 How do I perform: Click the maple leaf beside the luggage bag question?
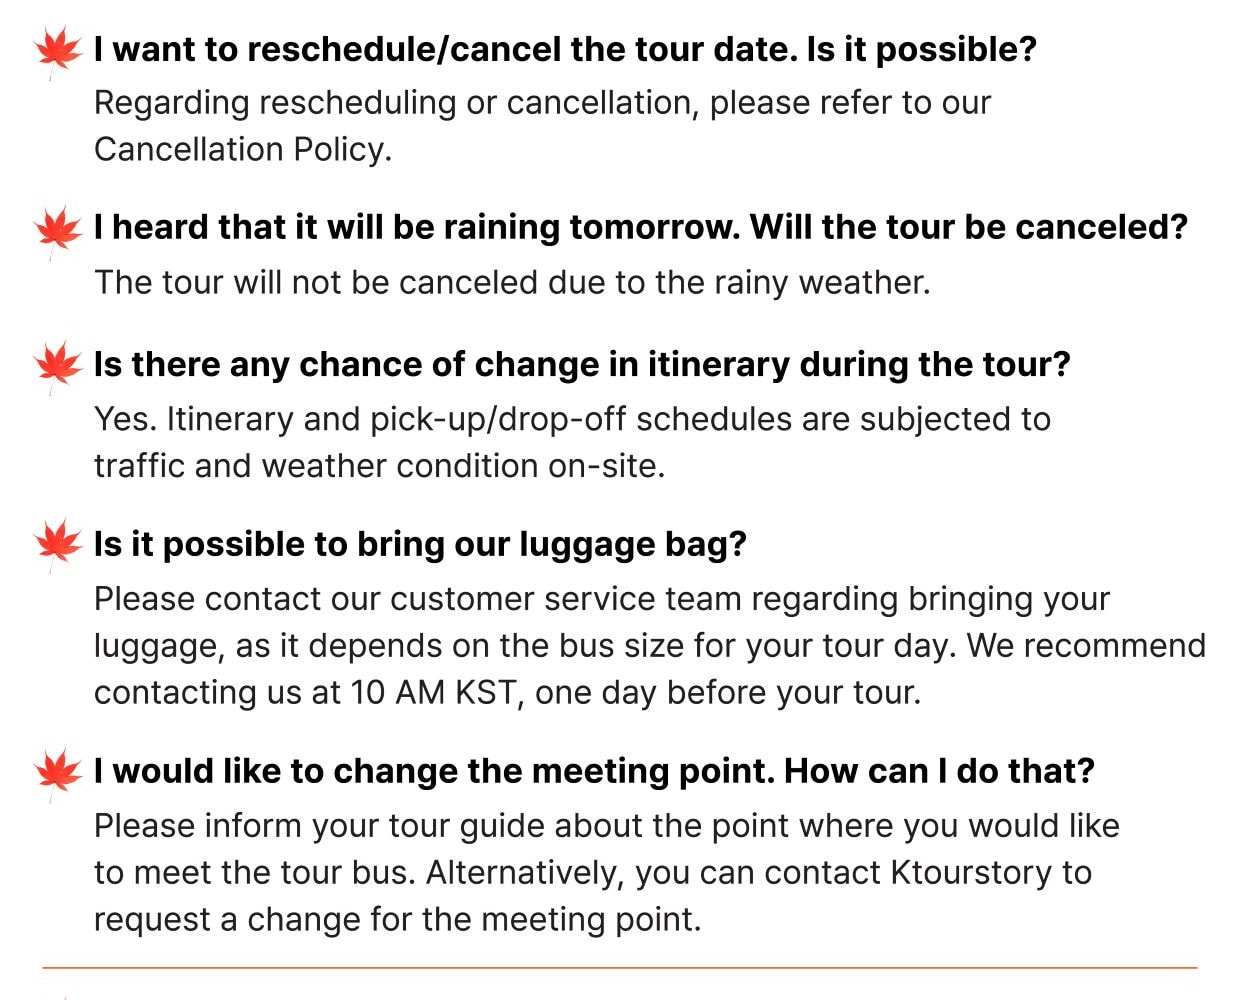coord(57,545)
